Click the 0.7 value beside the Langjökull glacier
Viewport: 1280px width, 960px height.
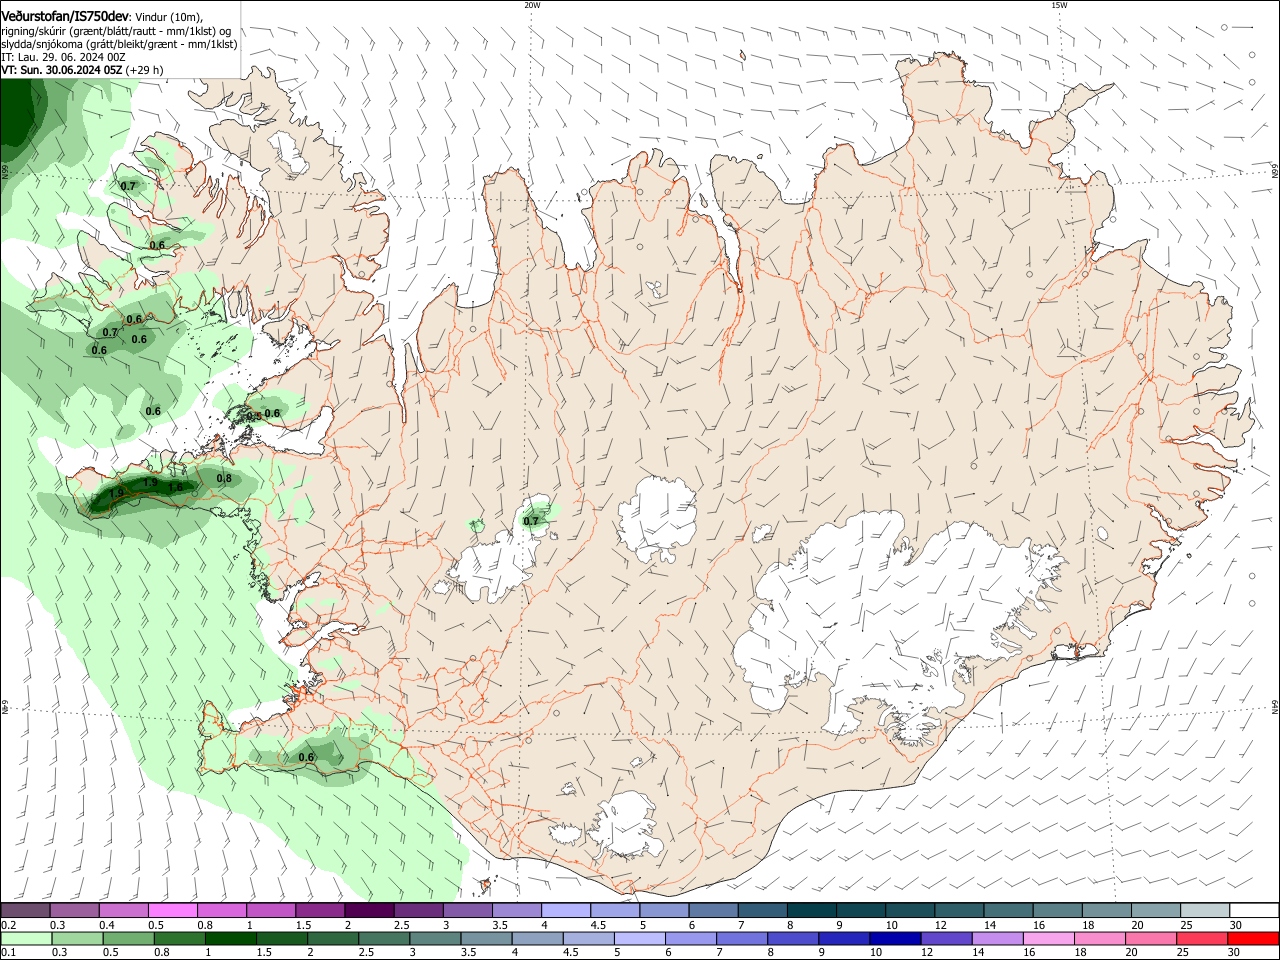531,521
